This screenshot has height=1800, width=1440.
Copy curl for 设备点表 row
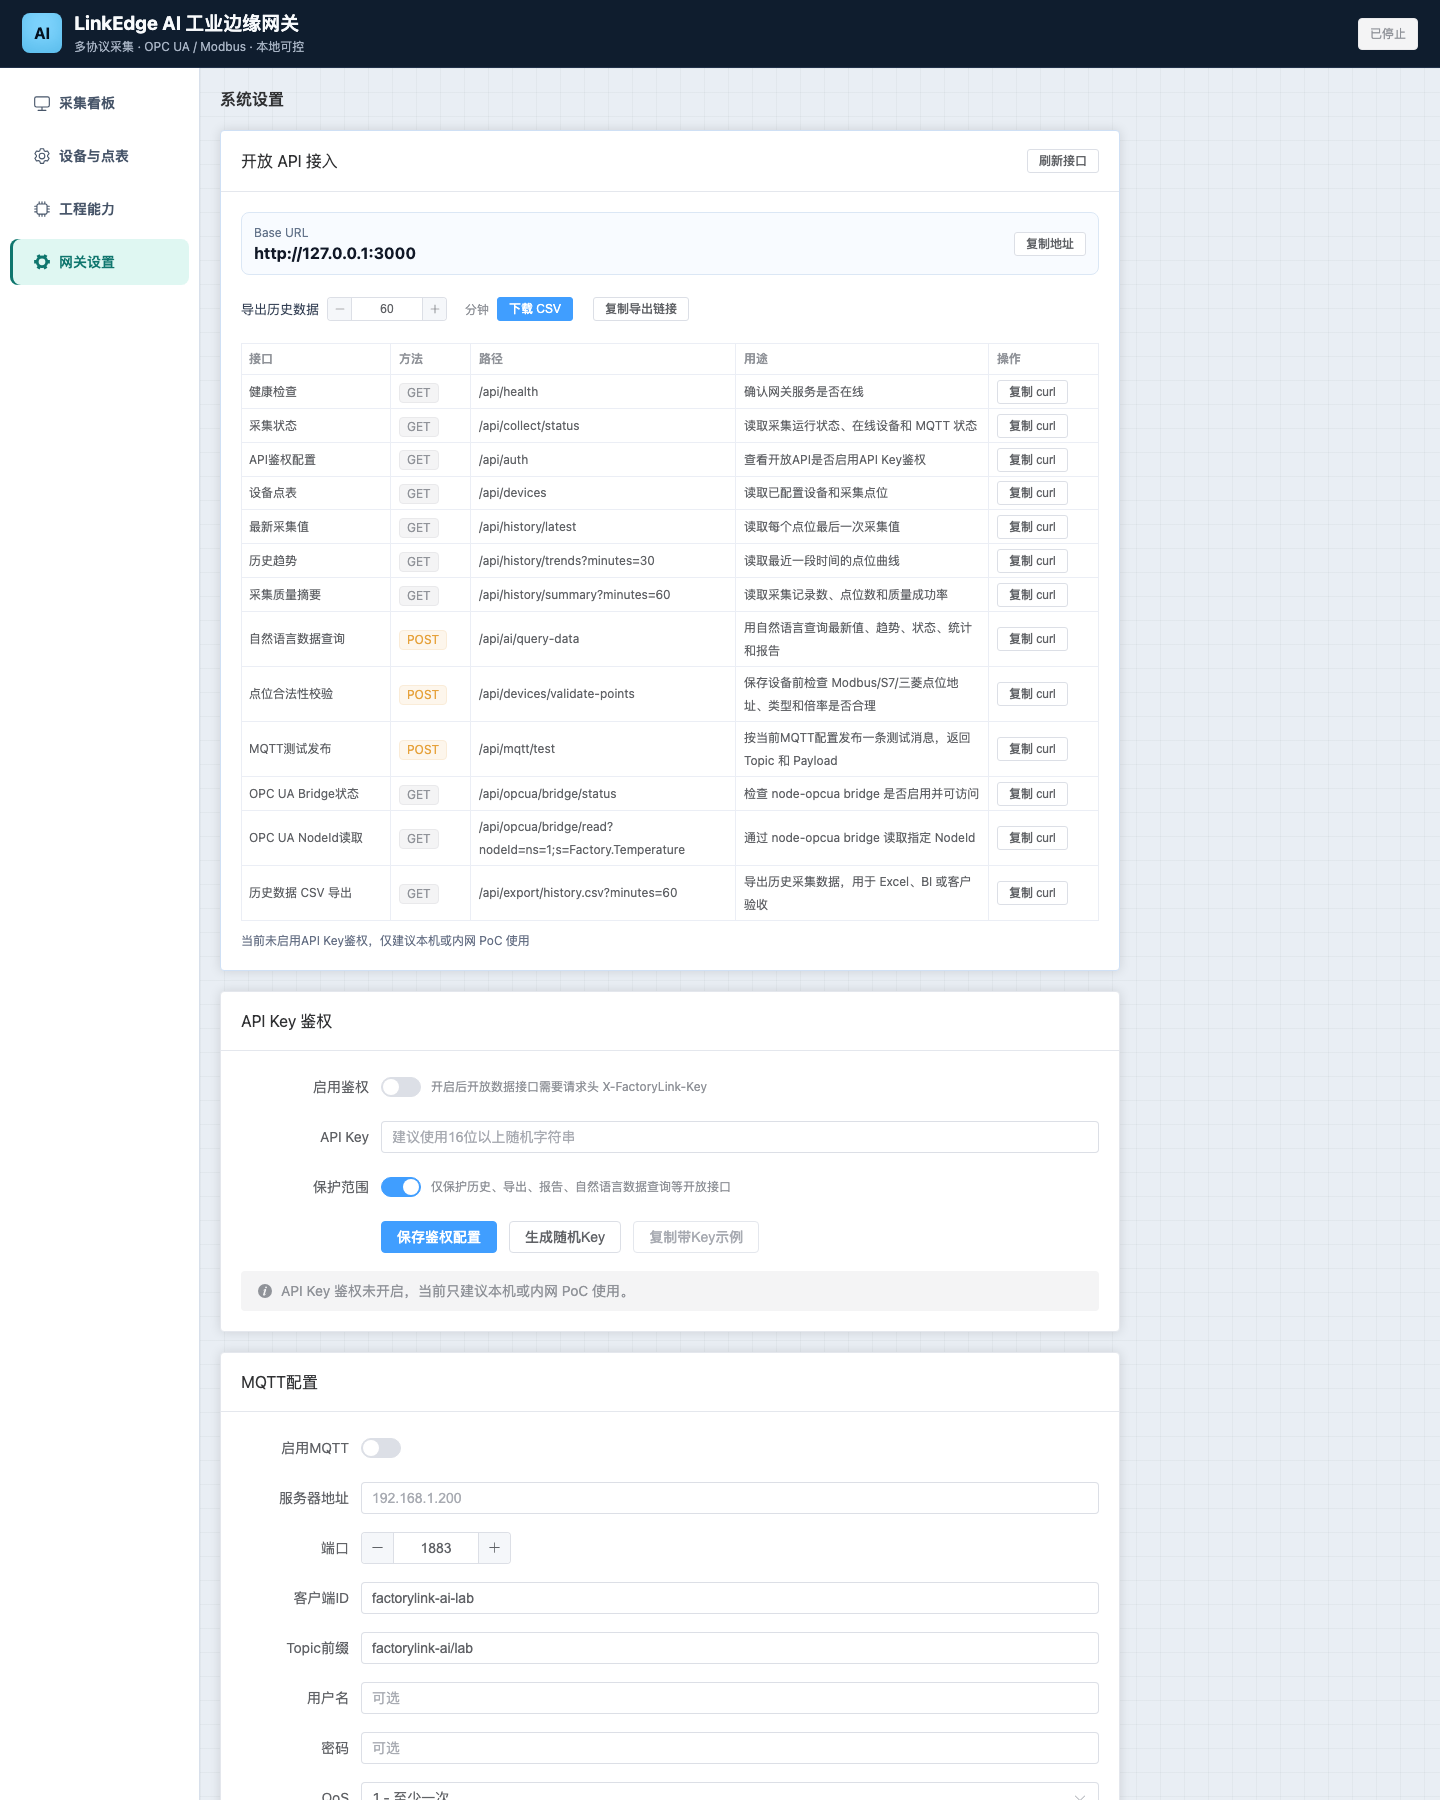1032,493
